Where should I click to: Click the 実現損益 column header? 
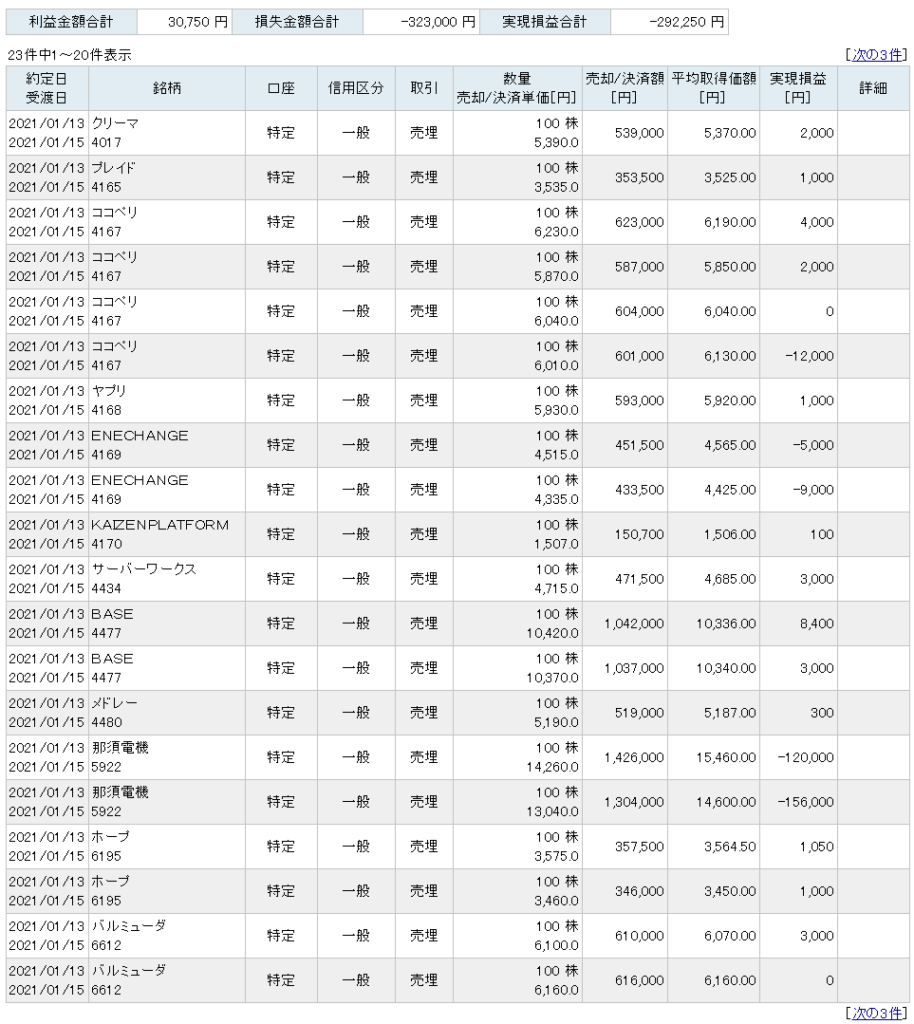coord(798,88)
